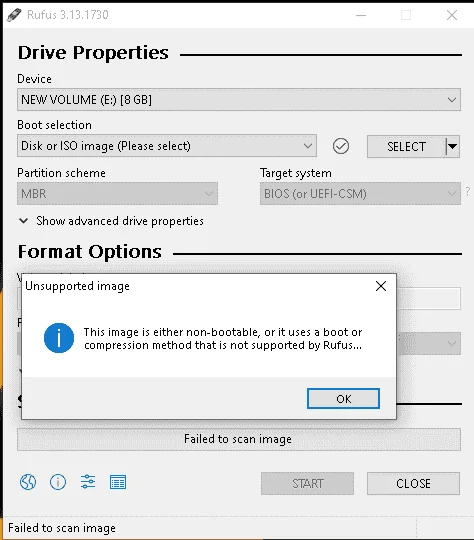
Task: Click the Rufus pen drive title icon
Action: (x=14, y=15)
